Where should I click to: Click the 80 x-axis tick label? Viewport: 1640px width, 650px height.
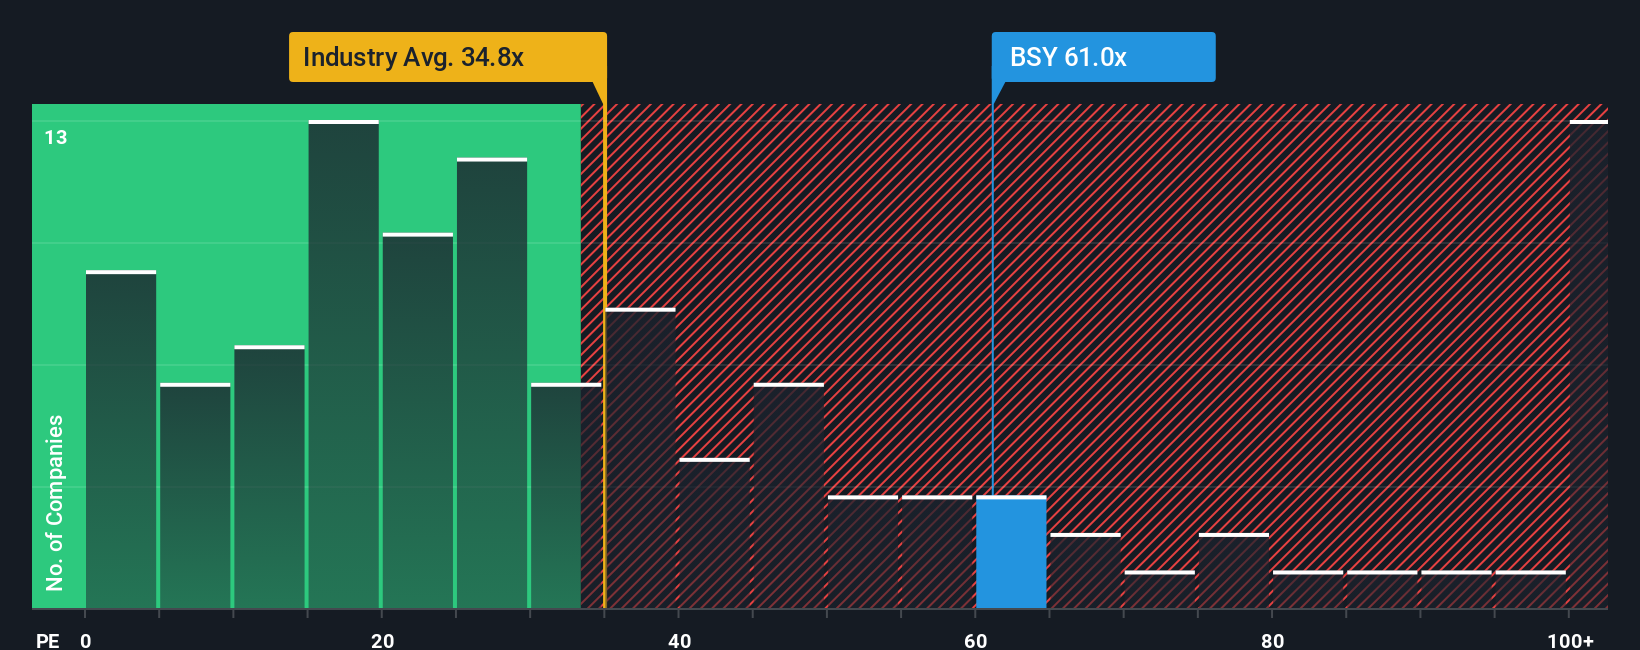pyautogui.click(x=1272, y=640)
